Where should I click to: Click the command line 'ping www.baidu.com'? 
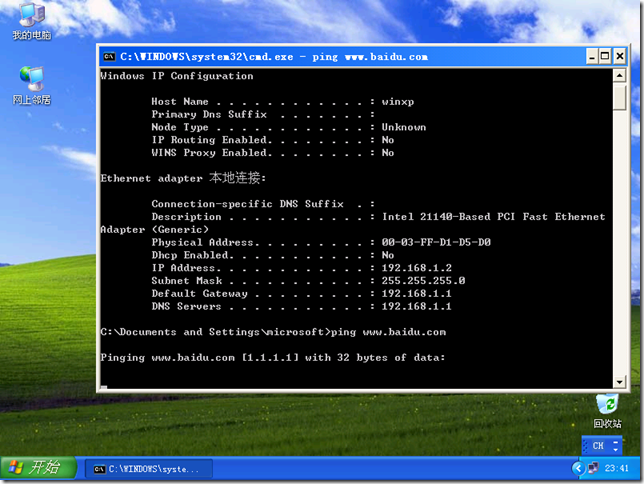388,332
